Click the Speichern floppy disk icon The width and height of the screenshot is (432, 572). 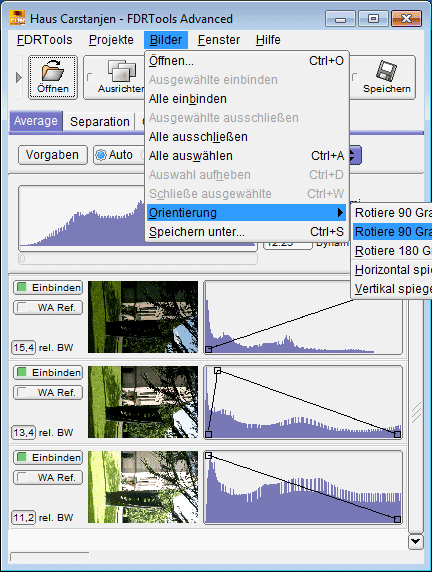pos(386,70)
